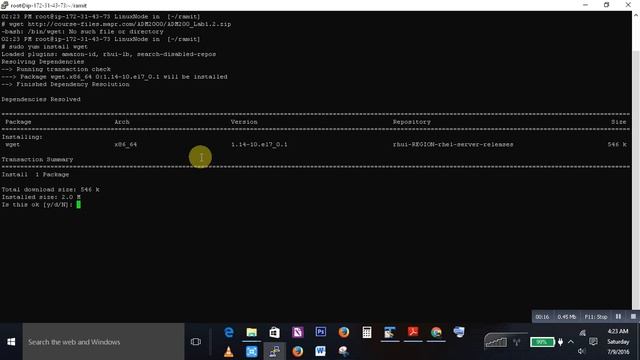Screen dimensions: 640x360
Task: Open Microsoft Word from the taskbar
Action: click(x=320, y=351)
